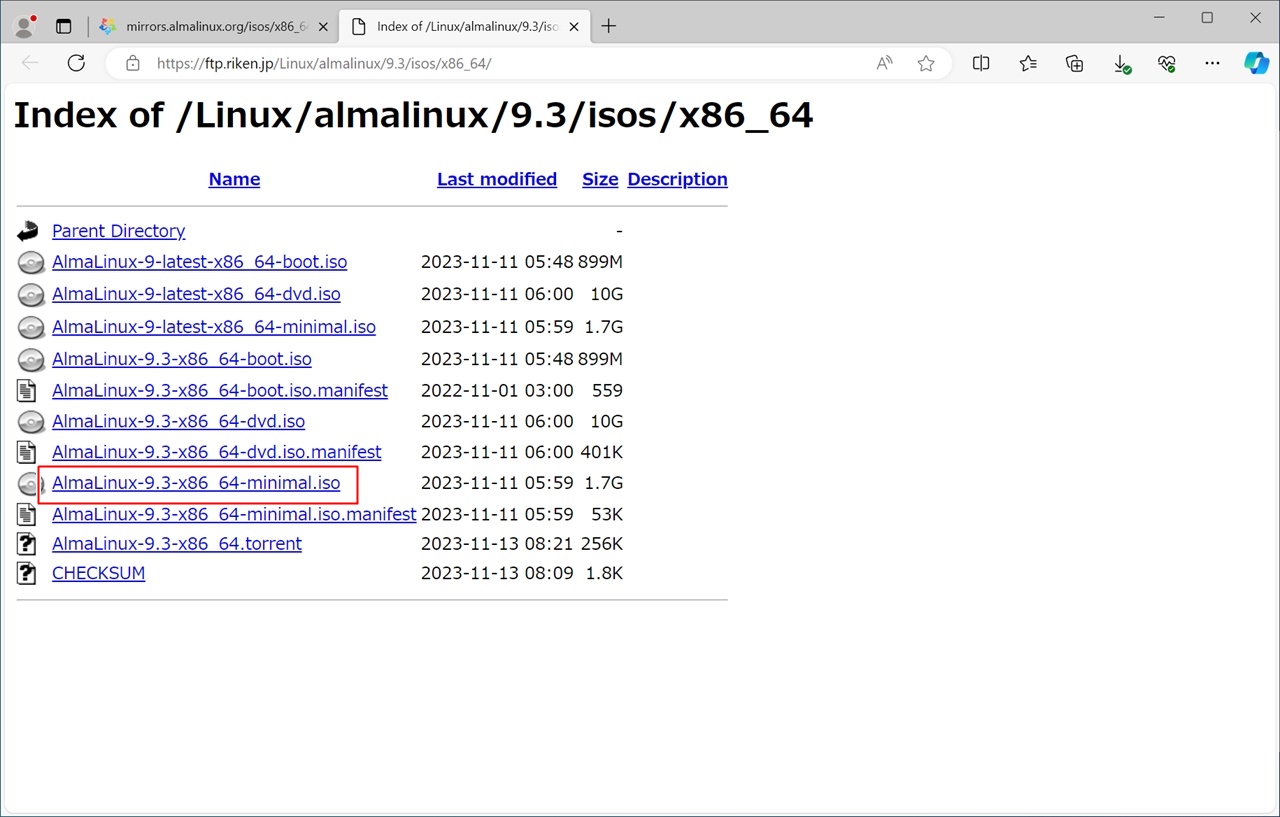This screenshot has height=817, width=1280.
Task: Open the Downloads icon
Action: point(1121,63)
